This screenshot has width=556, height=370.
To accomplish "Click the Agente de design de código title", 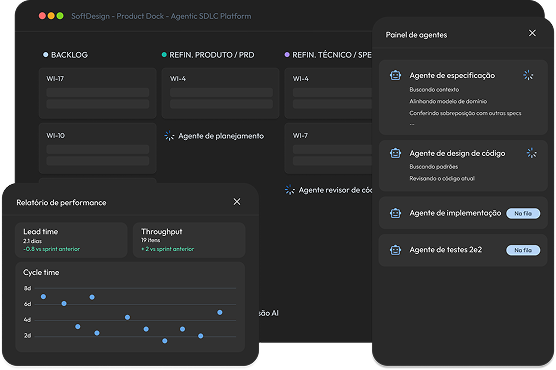I will pos(457,153).
